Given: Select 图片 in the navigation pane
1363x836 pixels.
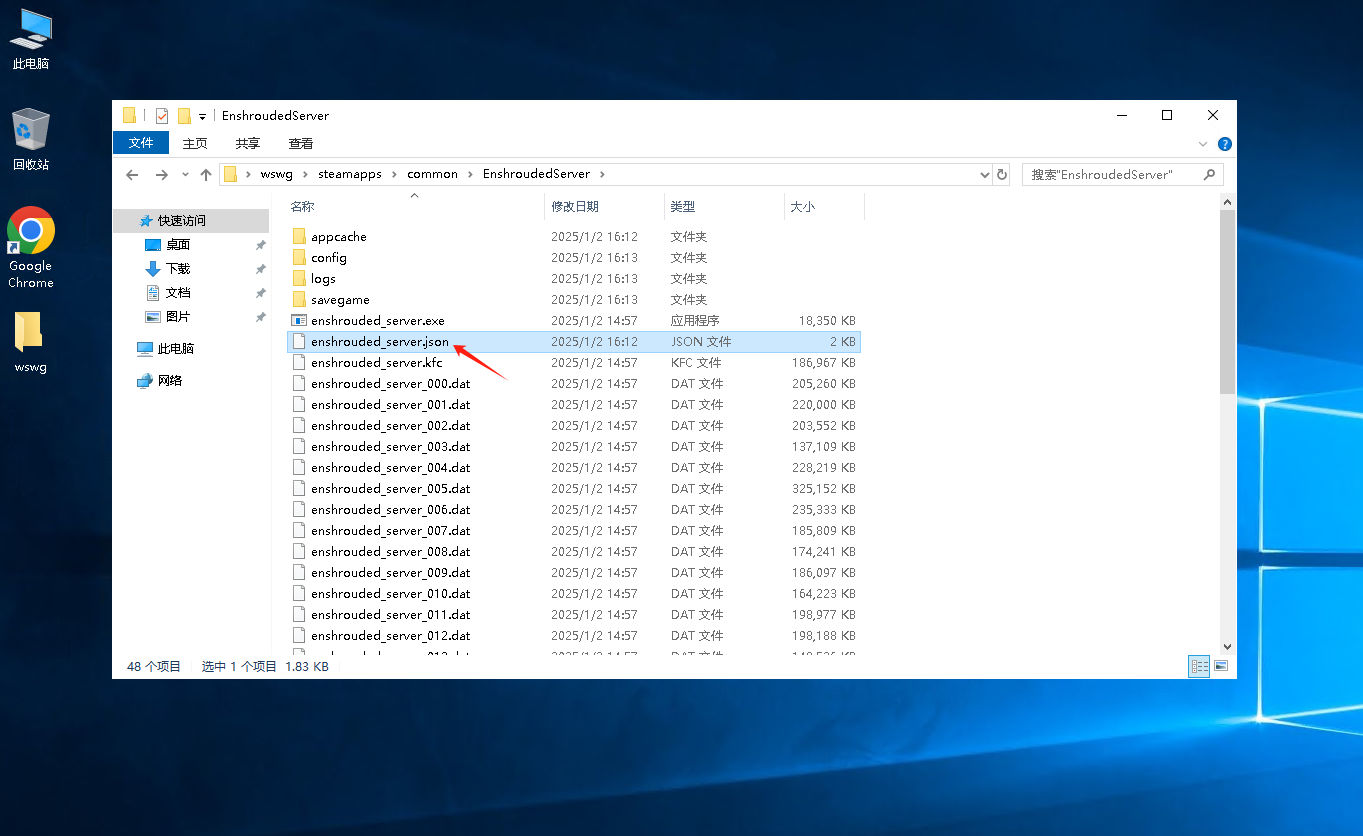Looking at the screenshot, I should point(177,317).
